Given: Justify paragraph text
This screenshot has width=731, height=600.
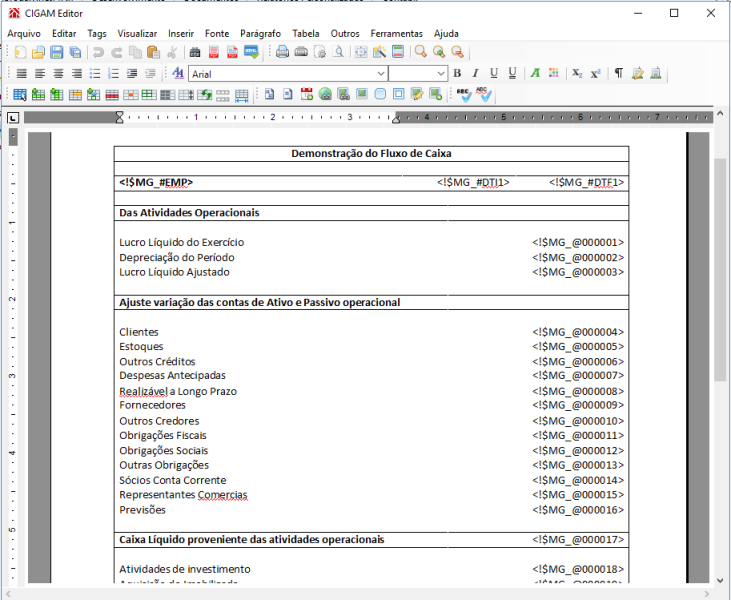Looking at the screenshot, I should tap(21, 74).
